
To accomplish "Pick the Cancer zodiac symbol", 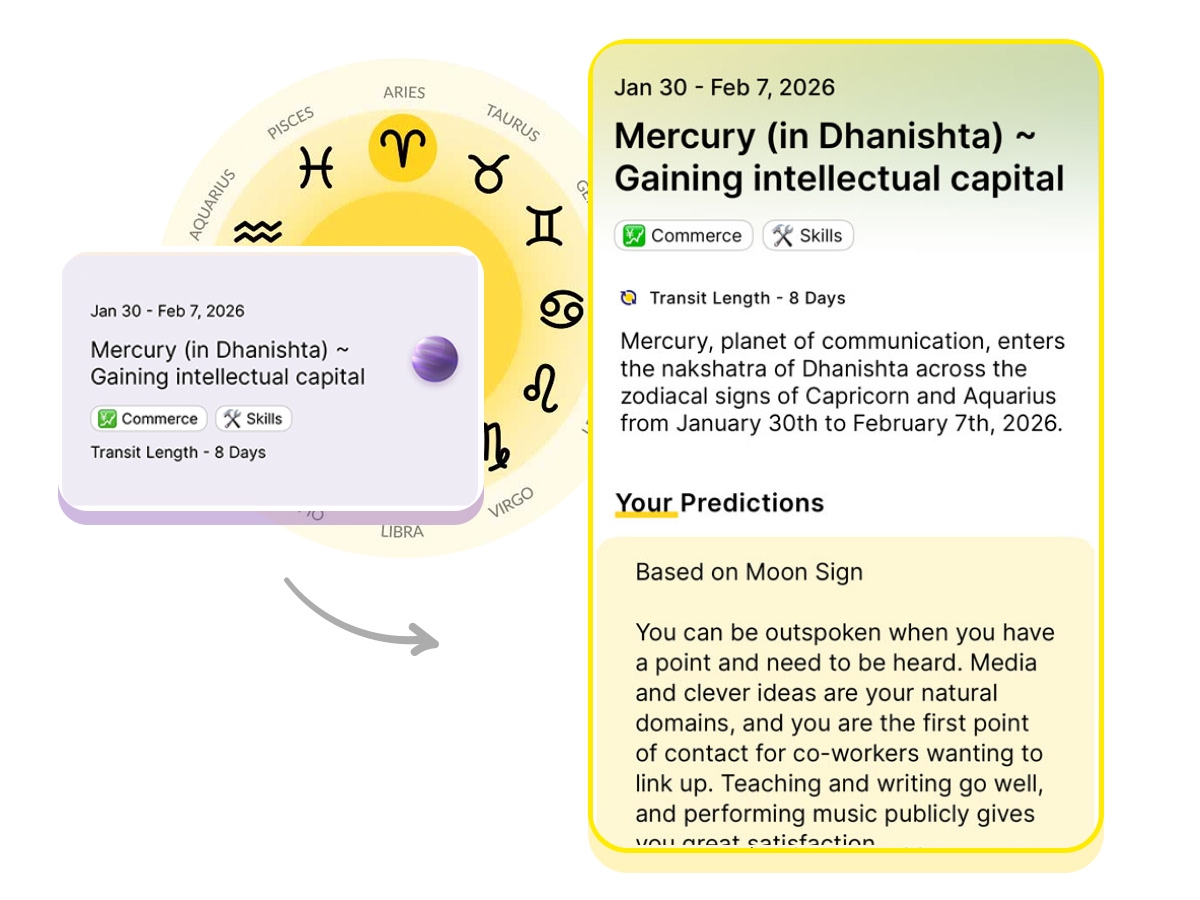I will pos(561,309).
